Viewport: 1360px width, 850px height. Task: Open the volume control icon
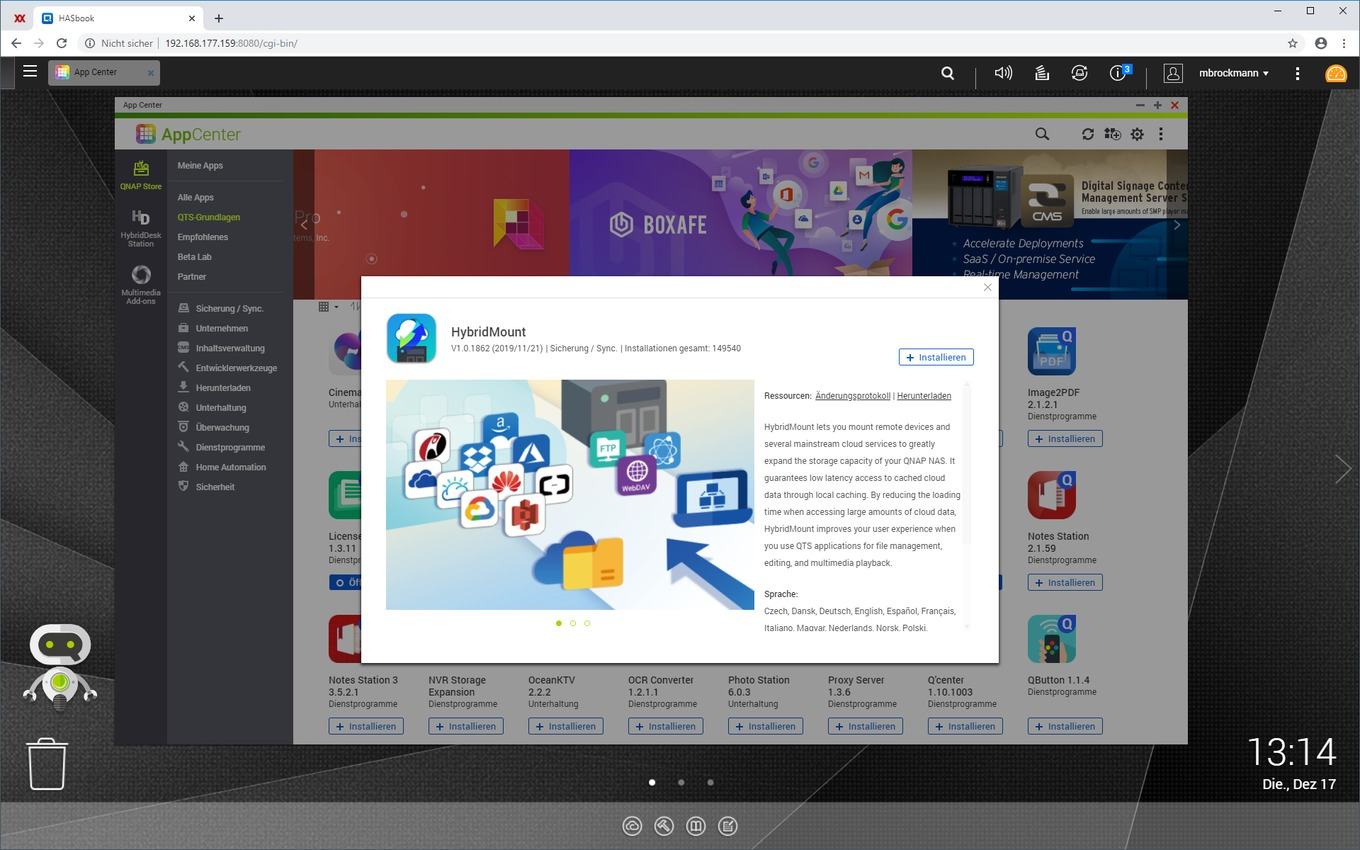coord(1003,73)
